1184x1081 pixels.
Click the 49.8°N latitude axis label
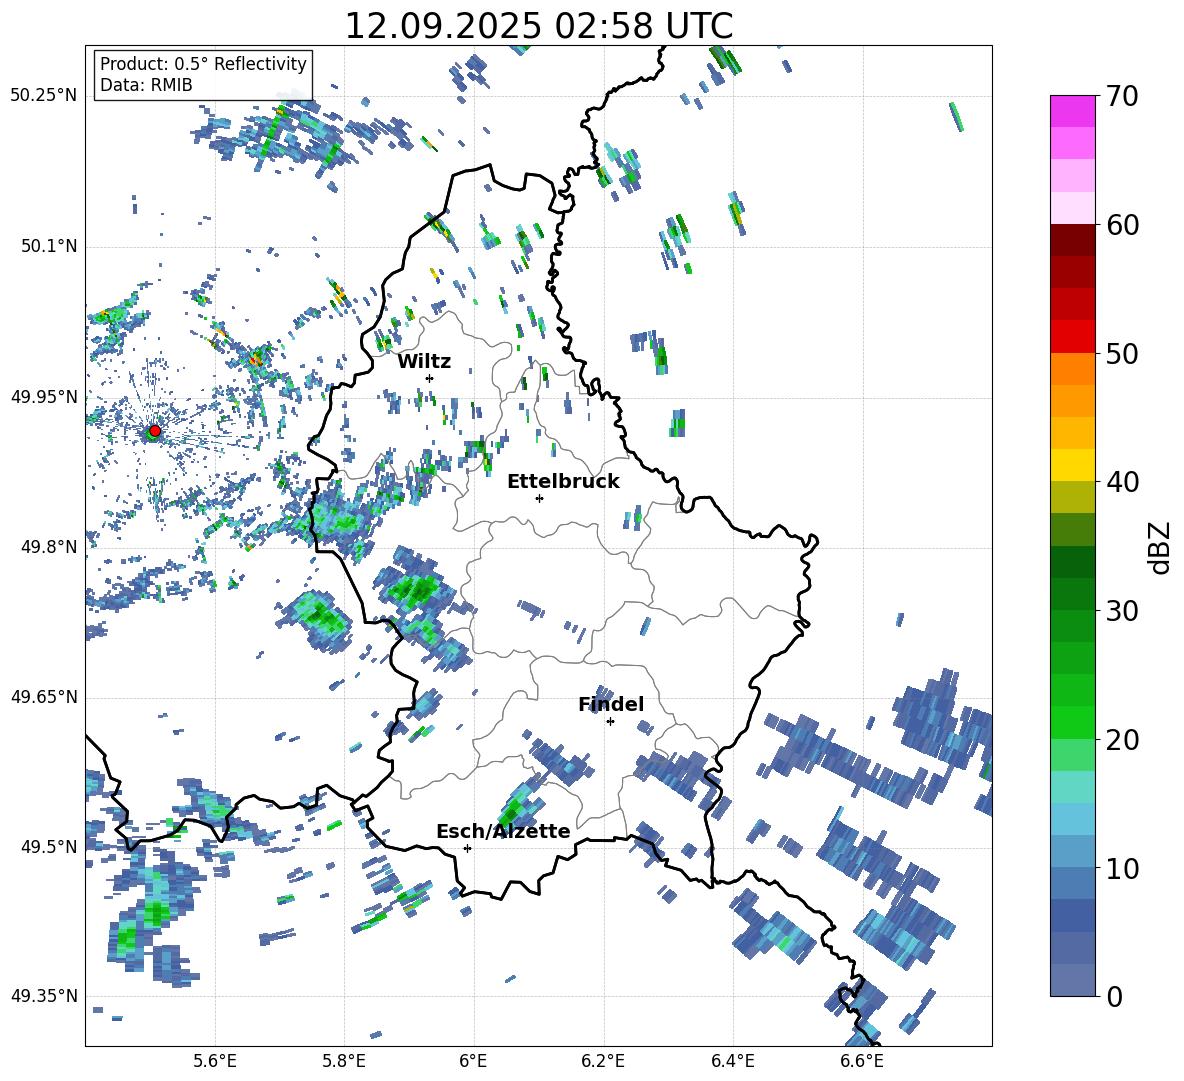(x=49, y=546)
